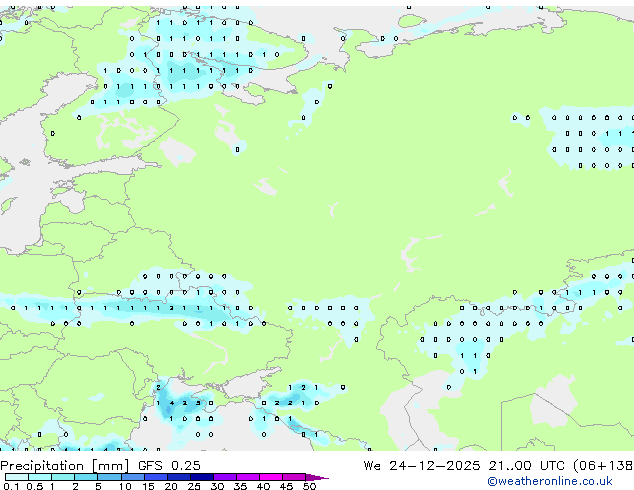This screenshot has width=634, height=490.
Task: Click the '45' legend scale value
Action: tap(286, 486)
